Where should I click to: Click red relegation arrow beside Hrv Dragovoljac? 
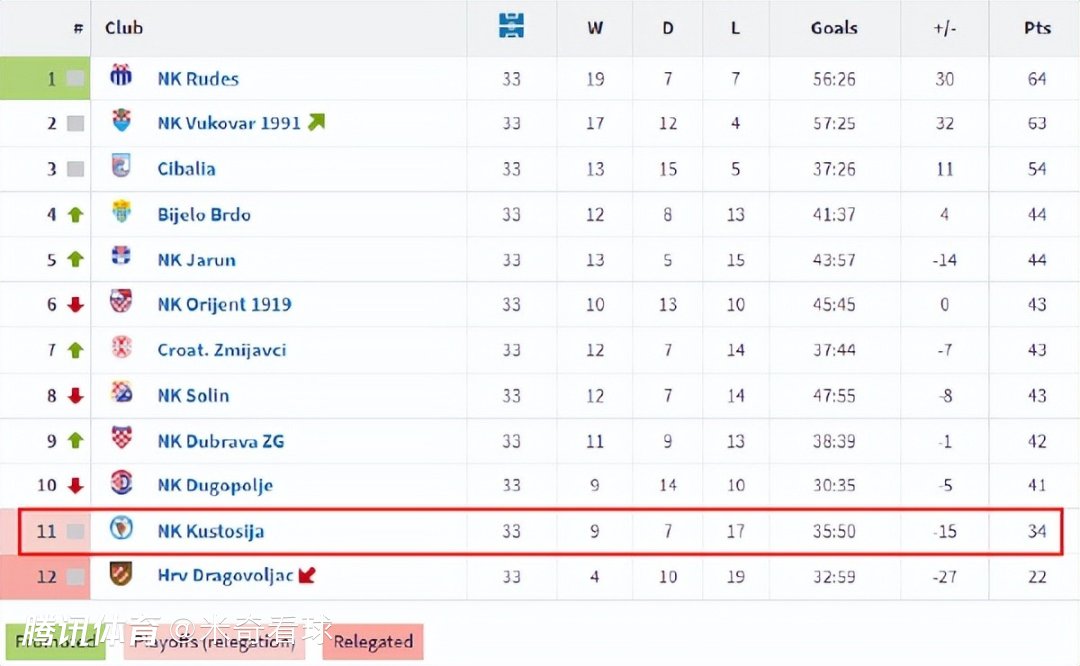pos(307,575)
